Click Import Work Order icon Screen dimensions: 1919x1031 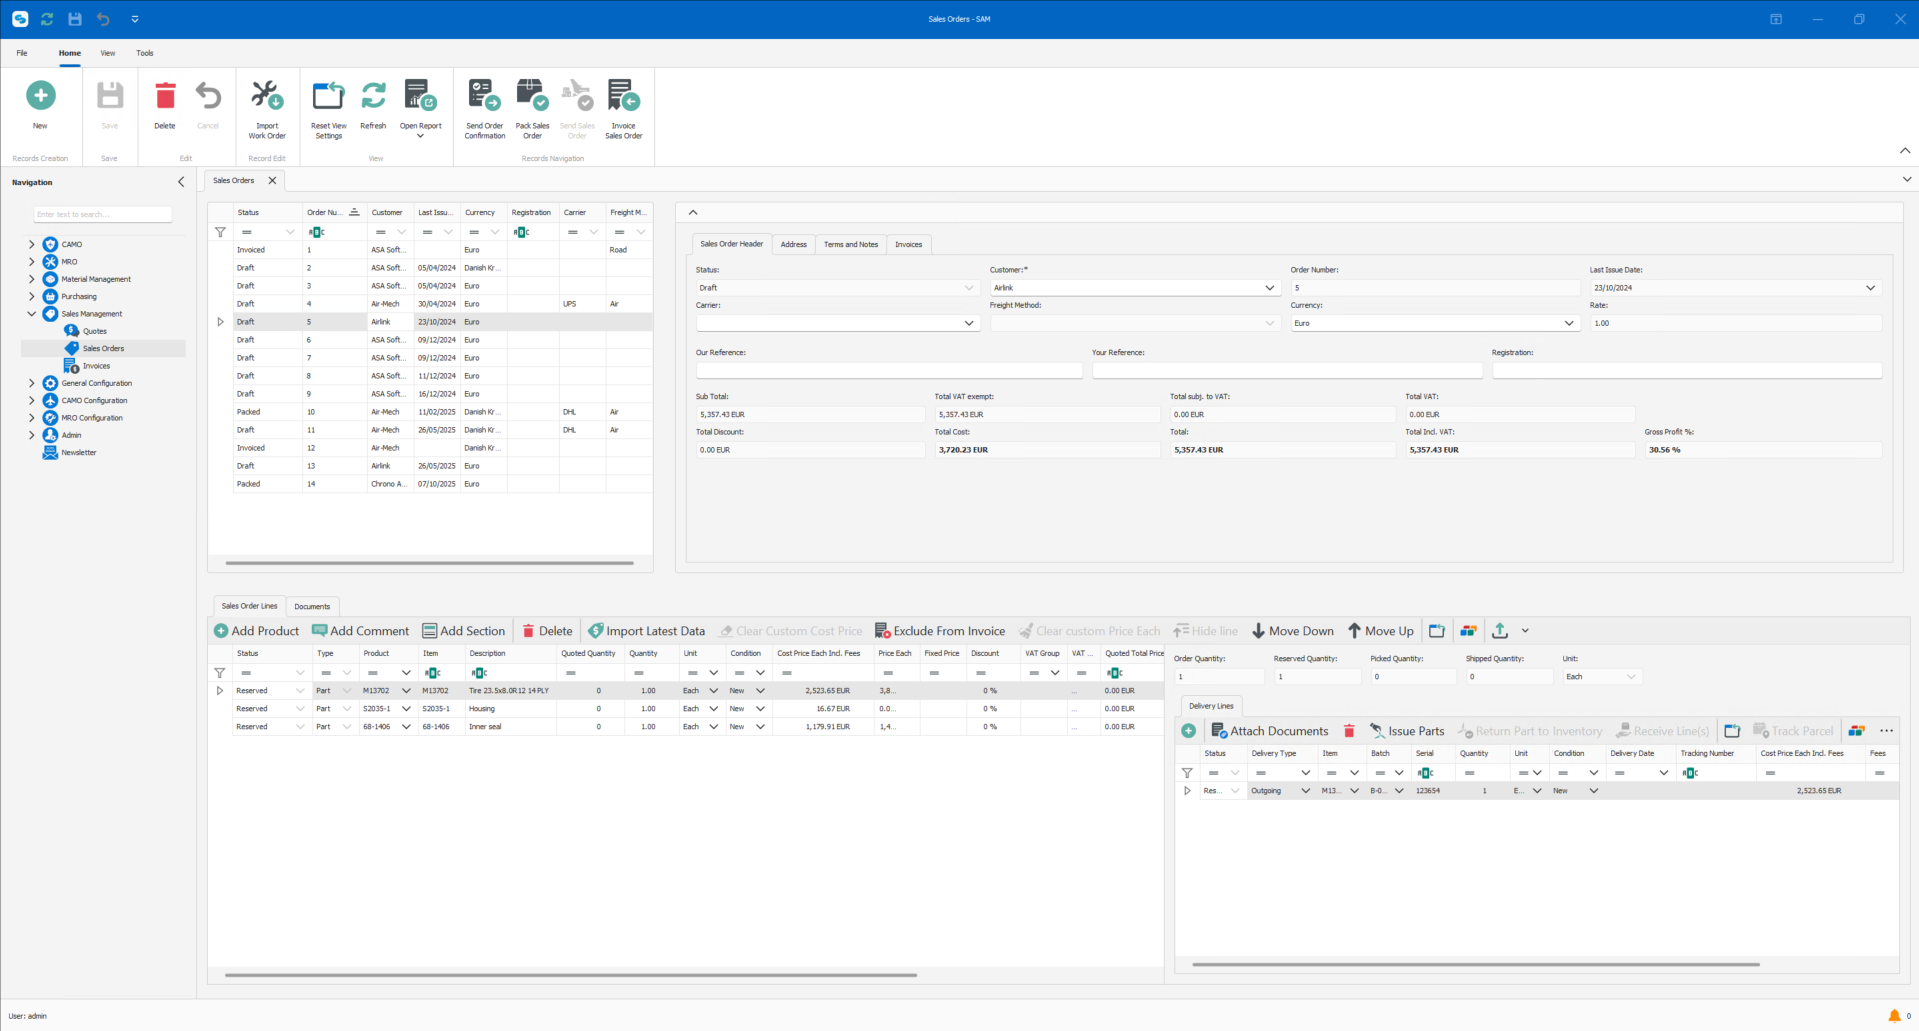[x=267, y=96]
